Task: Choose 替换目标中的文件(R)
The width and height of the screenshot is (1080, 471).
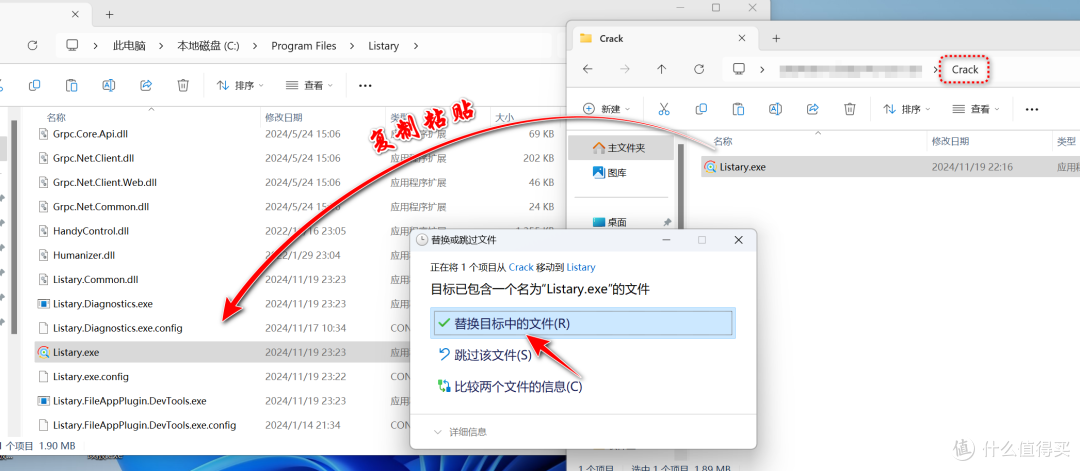Action: click(x=583, y=323)
